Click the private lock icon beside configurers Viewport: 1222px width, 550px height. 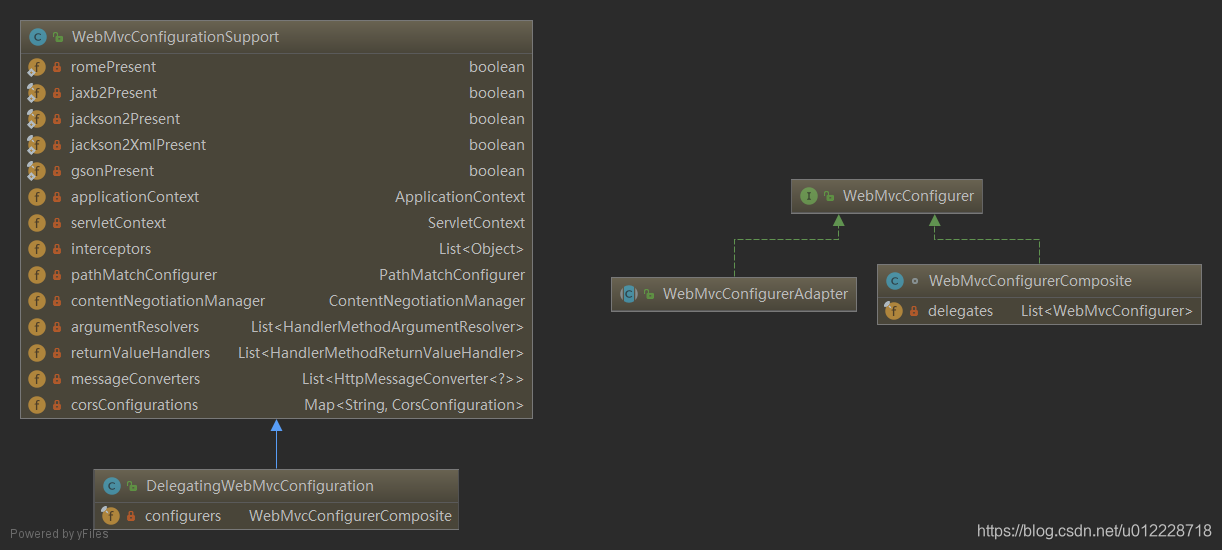(x=131, y=516)
